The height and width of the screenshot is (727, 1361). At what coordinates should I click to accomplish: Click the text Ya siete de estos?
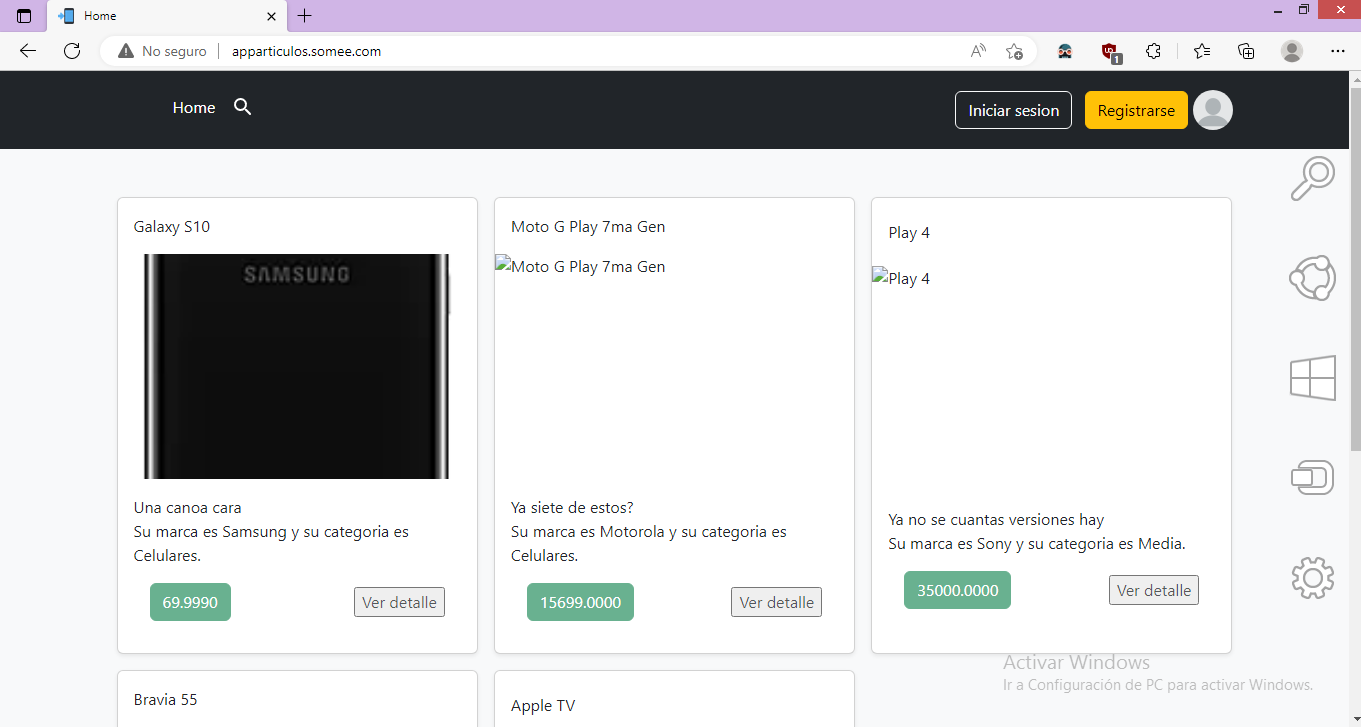pyautogui.click(x=572, y=508)
